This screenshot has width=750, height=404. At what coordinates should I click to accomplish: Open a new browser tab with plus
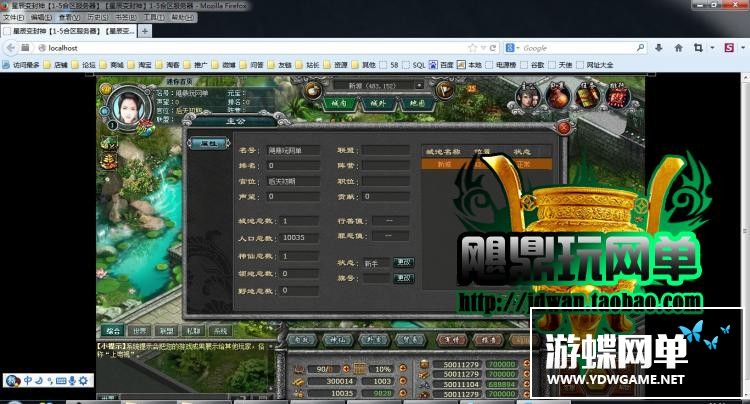144,31
